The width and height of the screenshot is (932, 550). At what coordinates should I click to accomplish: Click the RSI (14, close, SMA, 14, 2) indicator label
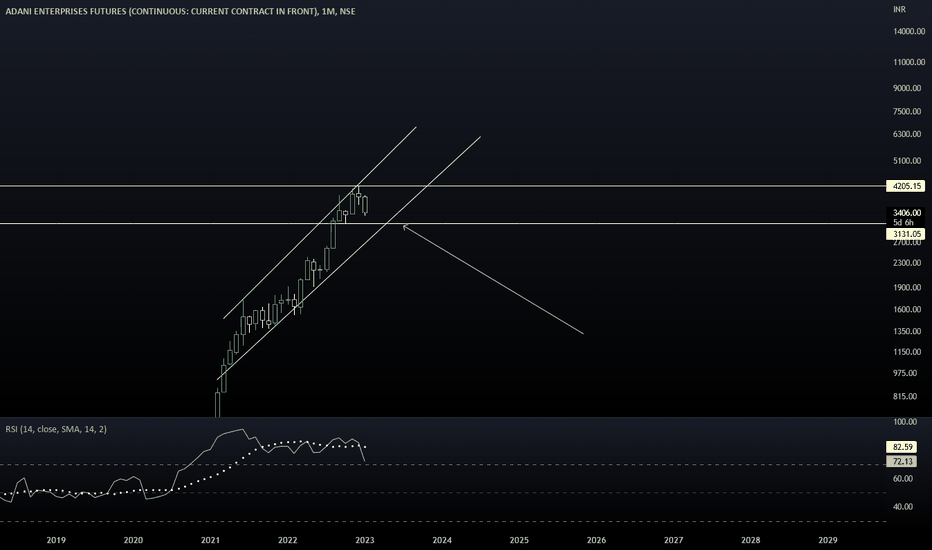click(x=56, y=429)
